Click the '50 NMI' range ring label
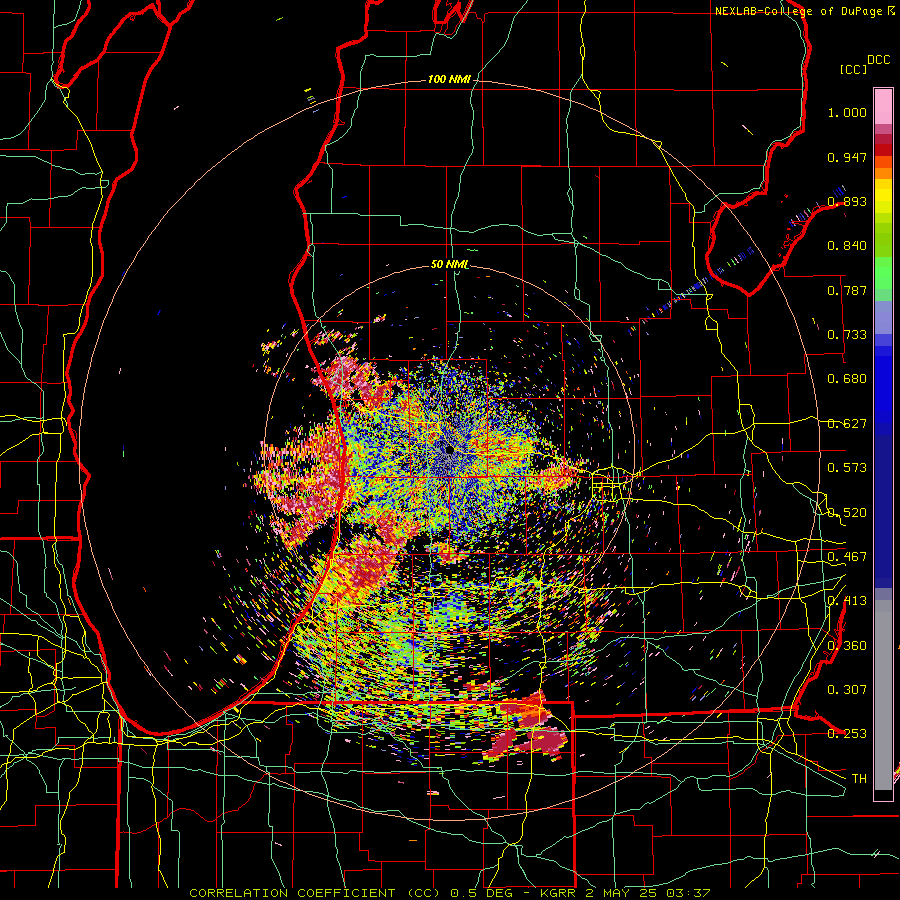The width and height of the screenshot is (900, 900). click(x=449, y=265)
